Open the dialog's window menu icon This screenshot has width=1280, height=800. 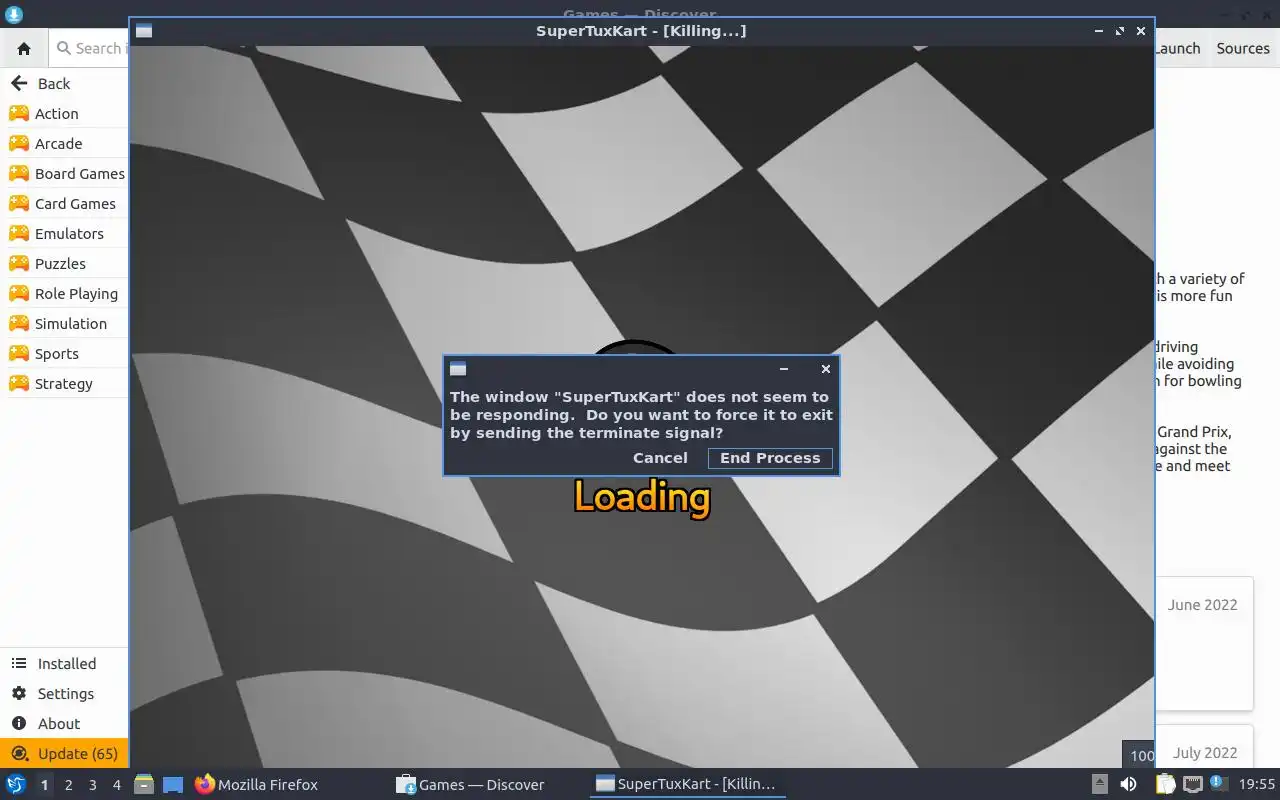pyautogui.click(x=458, y=369)
